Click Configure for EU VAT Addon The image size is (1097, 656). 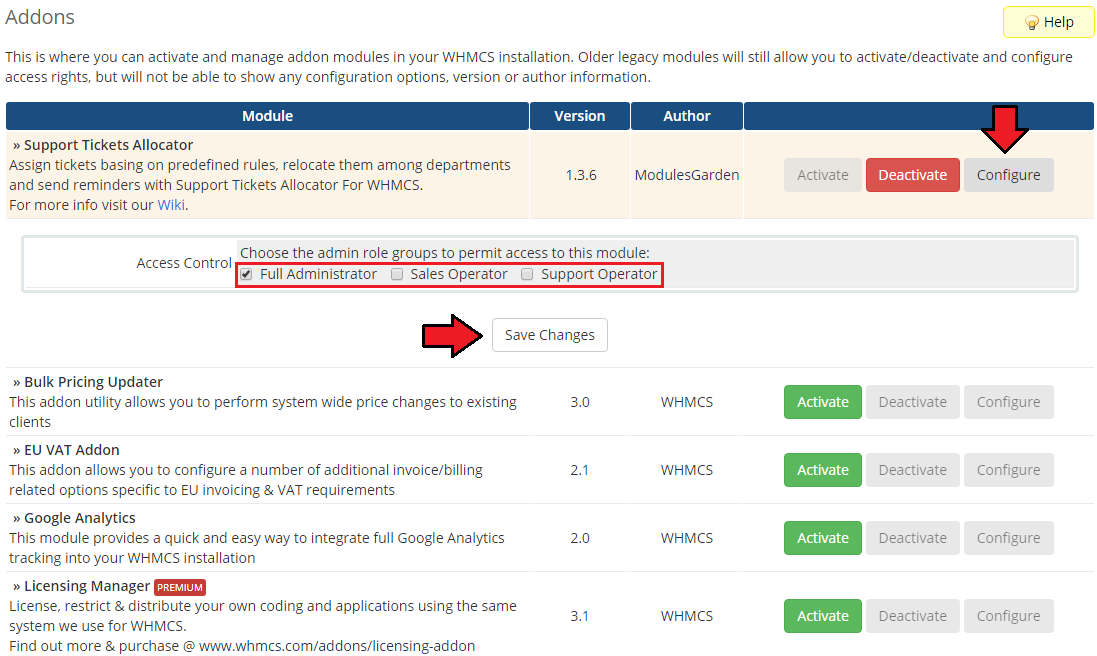1008,470
